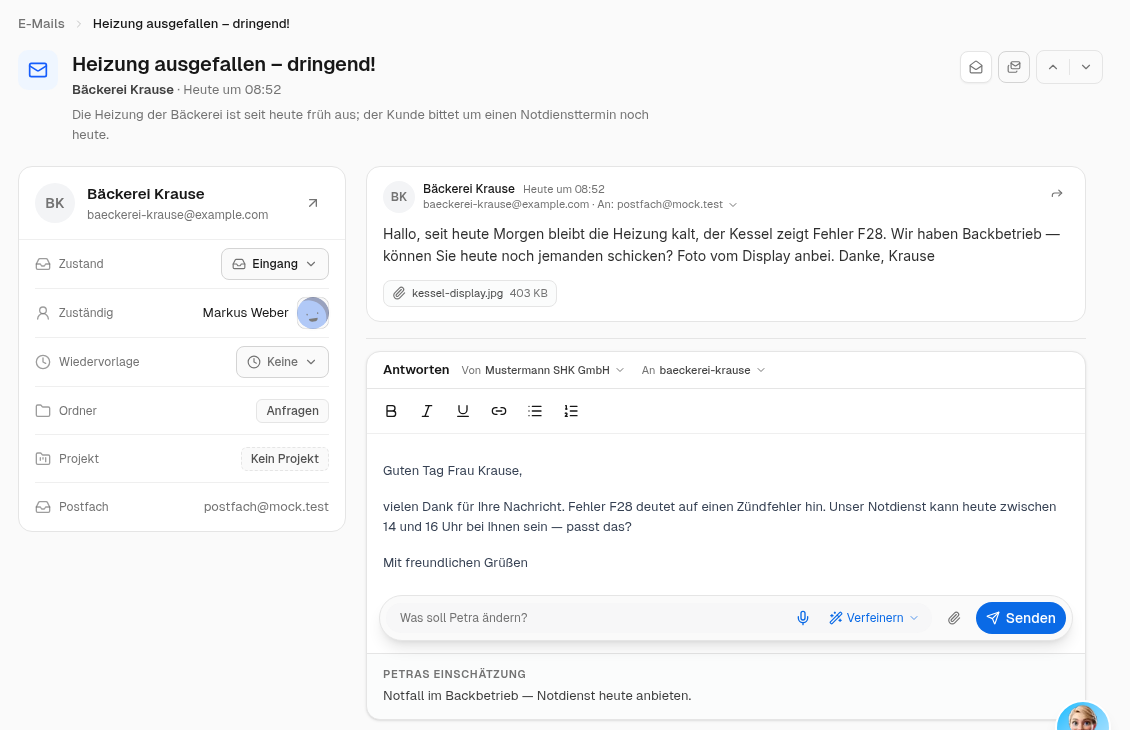The image size is (1130, 730).
Task: Click into the reply text at 'Guten Tag Frau Krause,'
Action: (453, 471)
